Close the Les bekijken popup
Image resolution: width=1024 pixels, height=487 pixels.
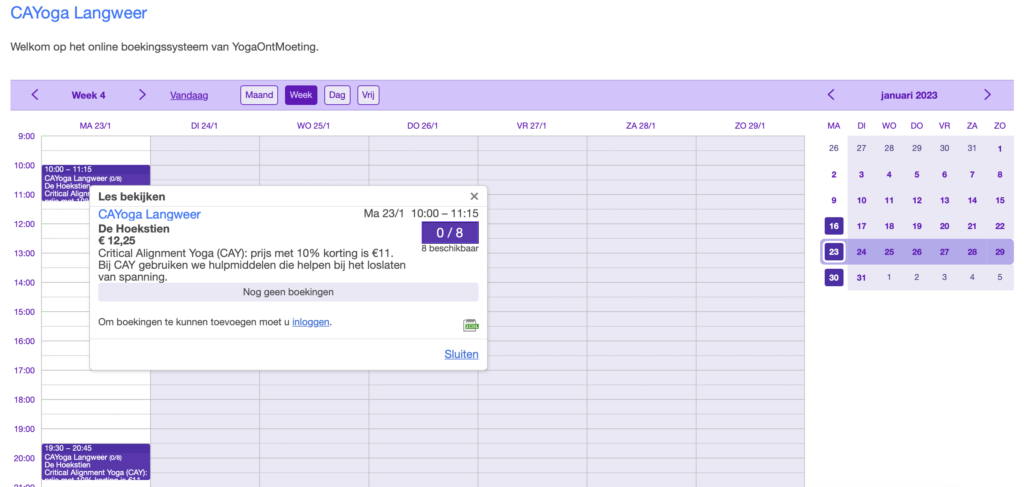474,196
